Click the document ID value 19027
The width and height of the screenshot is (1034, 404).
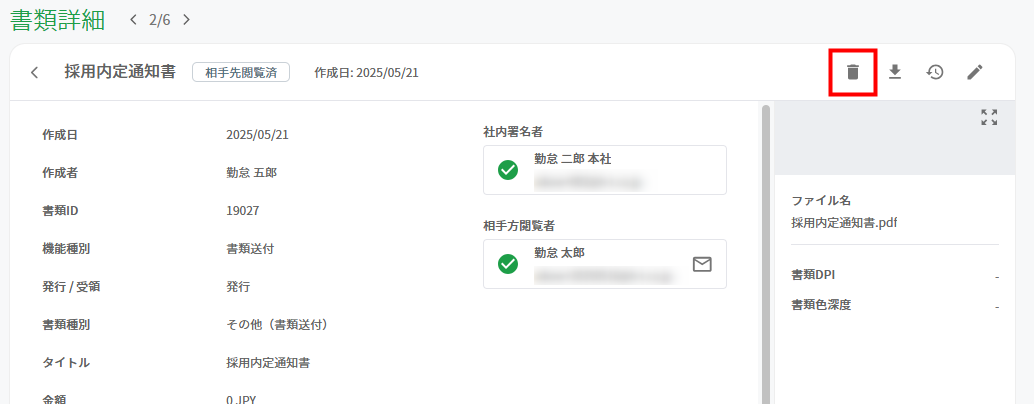point(243,211)
